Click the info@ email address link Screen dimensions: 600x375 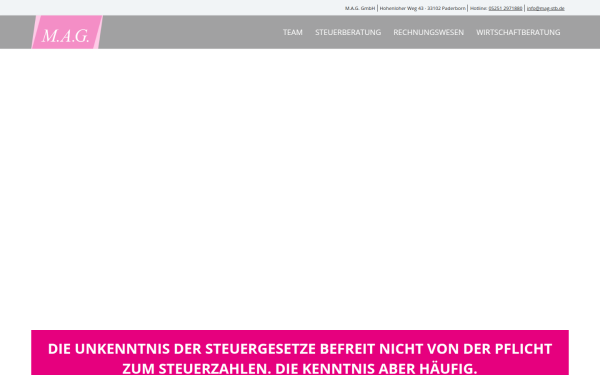pyautogui.click(x=546, y=8)
